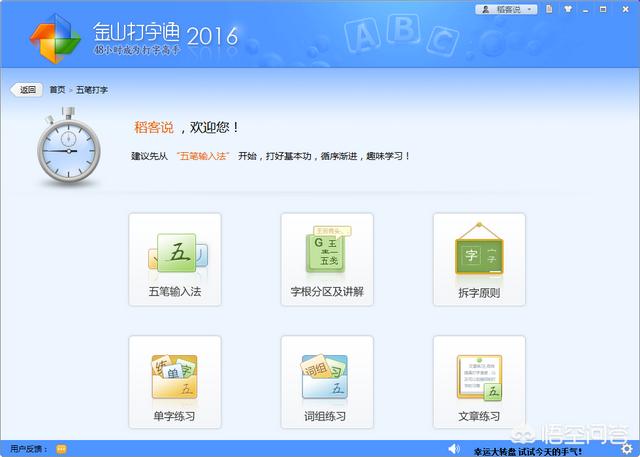640x457 pixels.
Task: Click the 稻客说 username in welcome text
Action: [153, 127]
